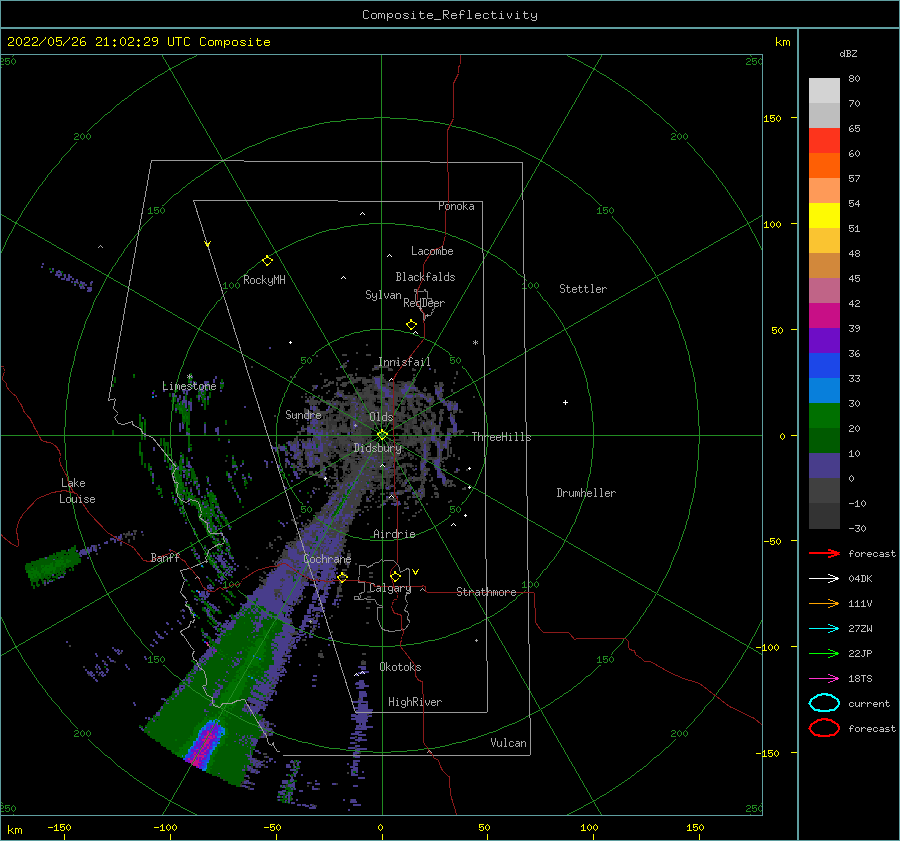The width and height of the screenshot is (900, 841).
Task: Click the ThreeHills town label
Action: 501,437
